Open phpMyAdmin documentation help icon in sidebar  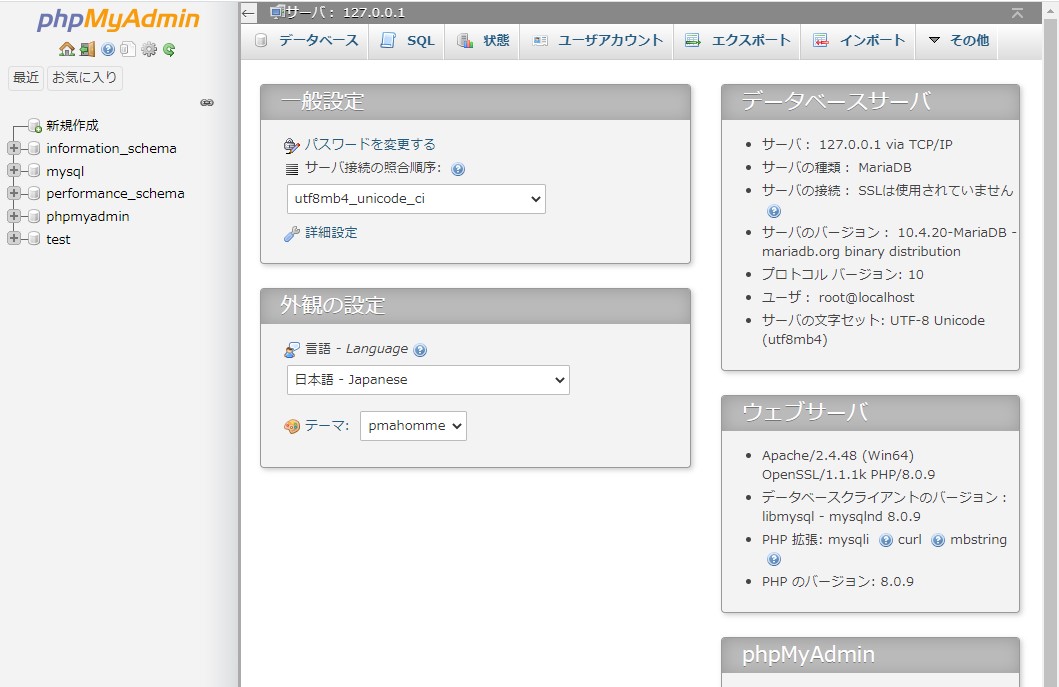[x=108, y=49]
